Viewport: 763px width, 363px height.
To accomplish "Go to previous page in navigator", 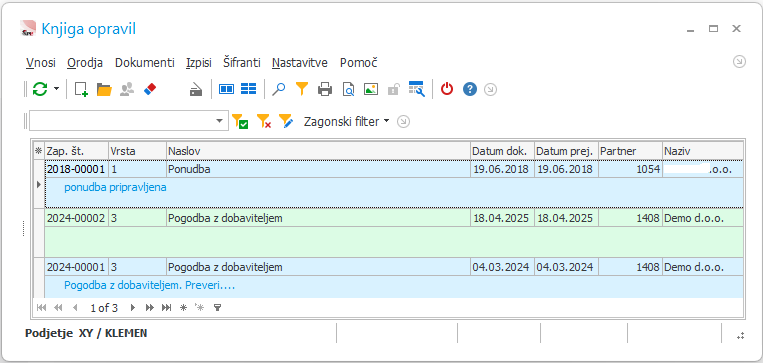I will point(58,308).
